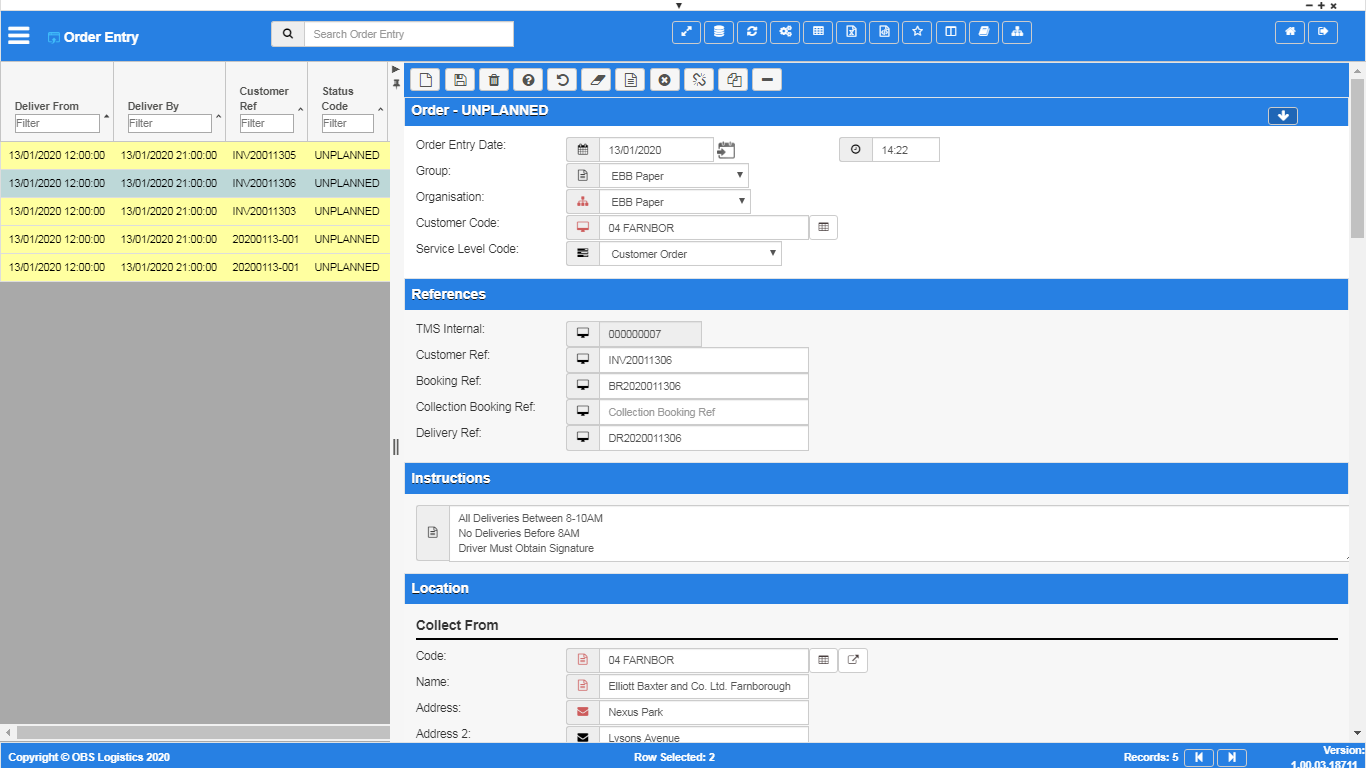Go to the last record button
The width and height of the screenshot is (1366, 769).
[1232, 757]
